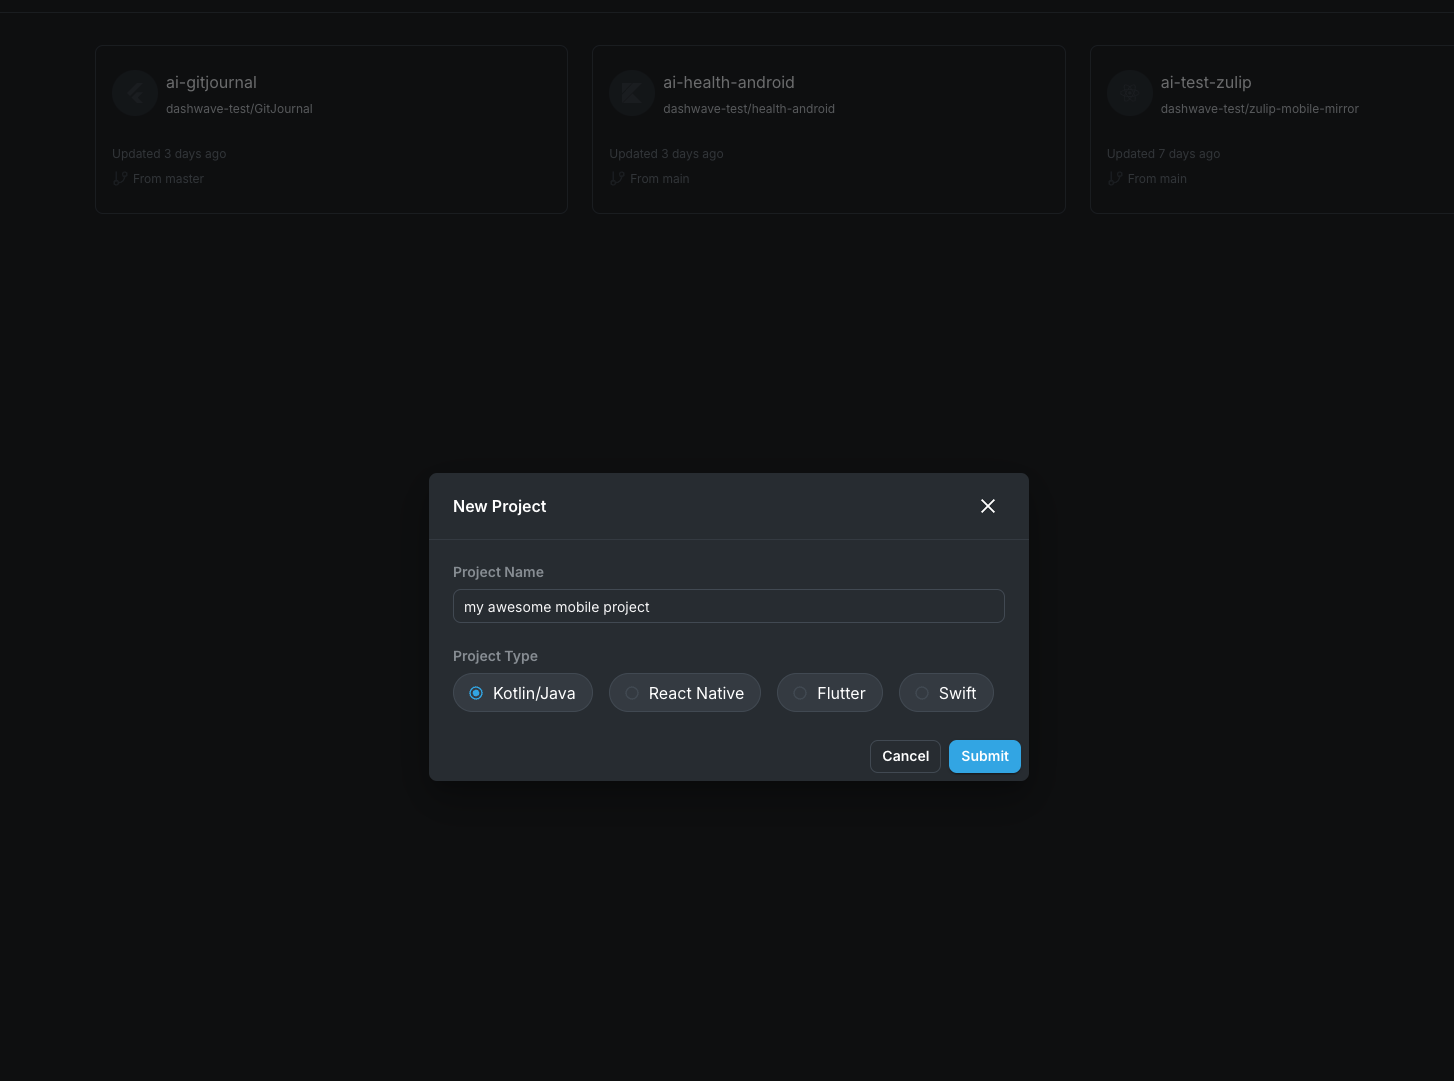Screen dimensions: 1454x1081
Task: Open the ai-gitjournal project title
Action: coord(211,83)
